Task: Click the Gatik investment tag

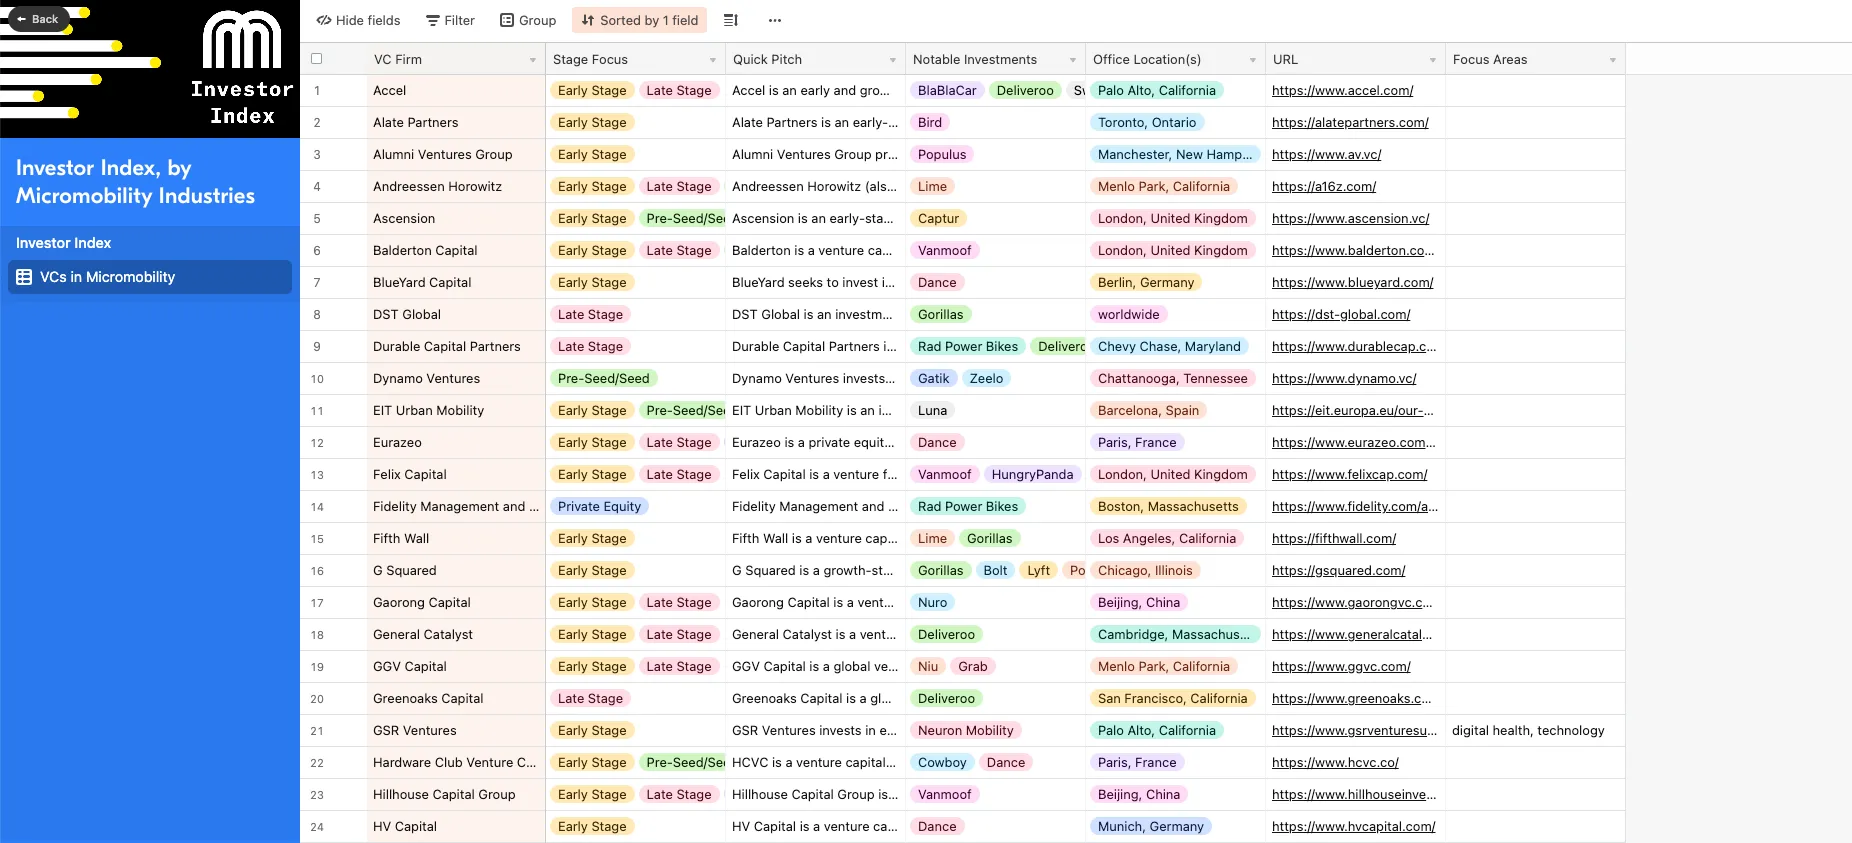Action: [933, 378]
